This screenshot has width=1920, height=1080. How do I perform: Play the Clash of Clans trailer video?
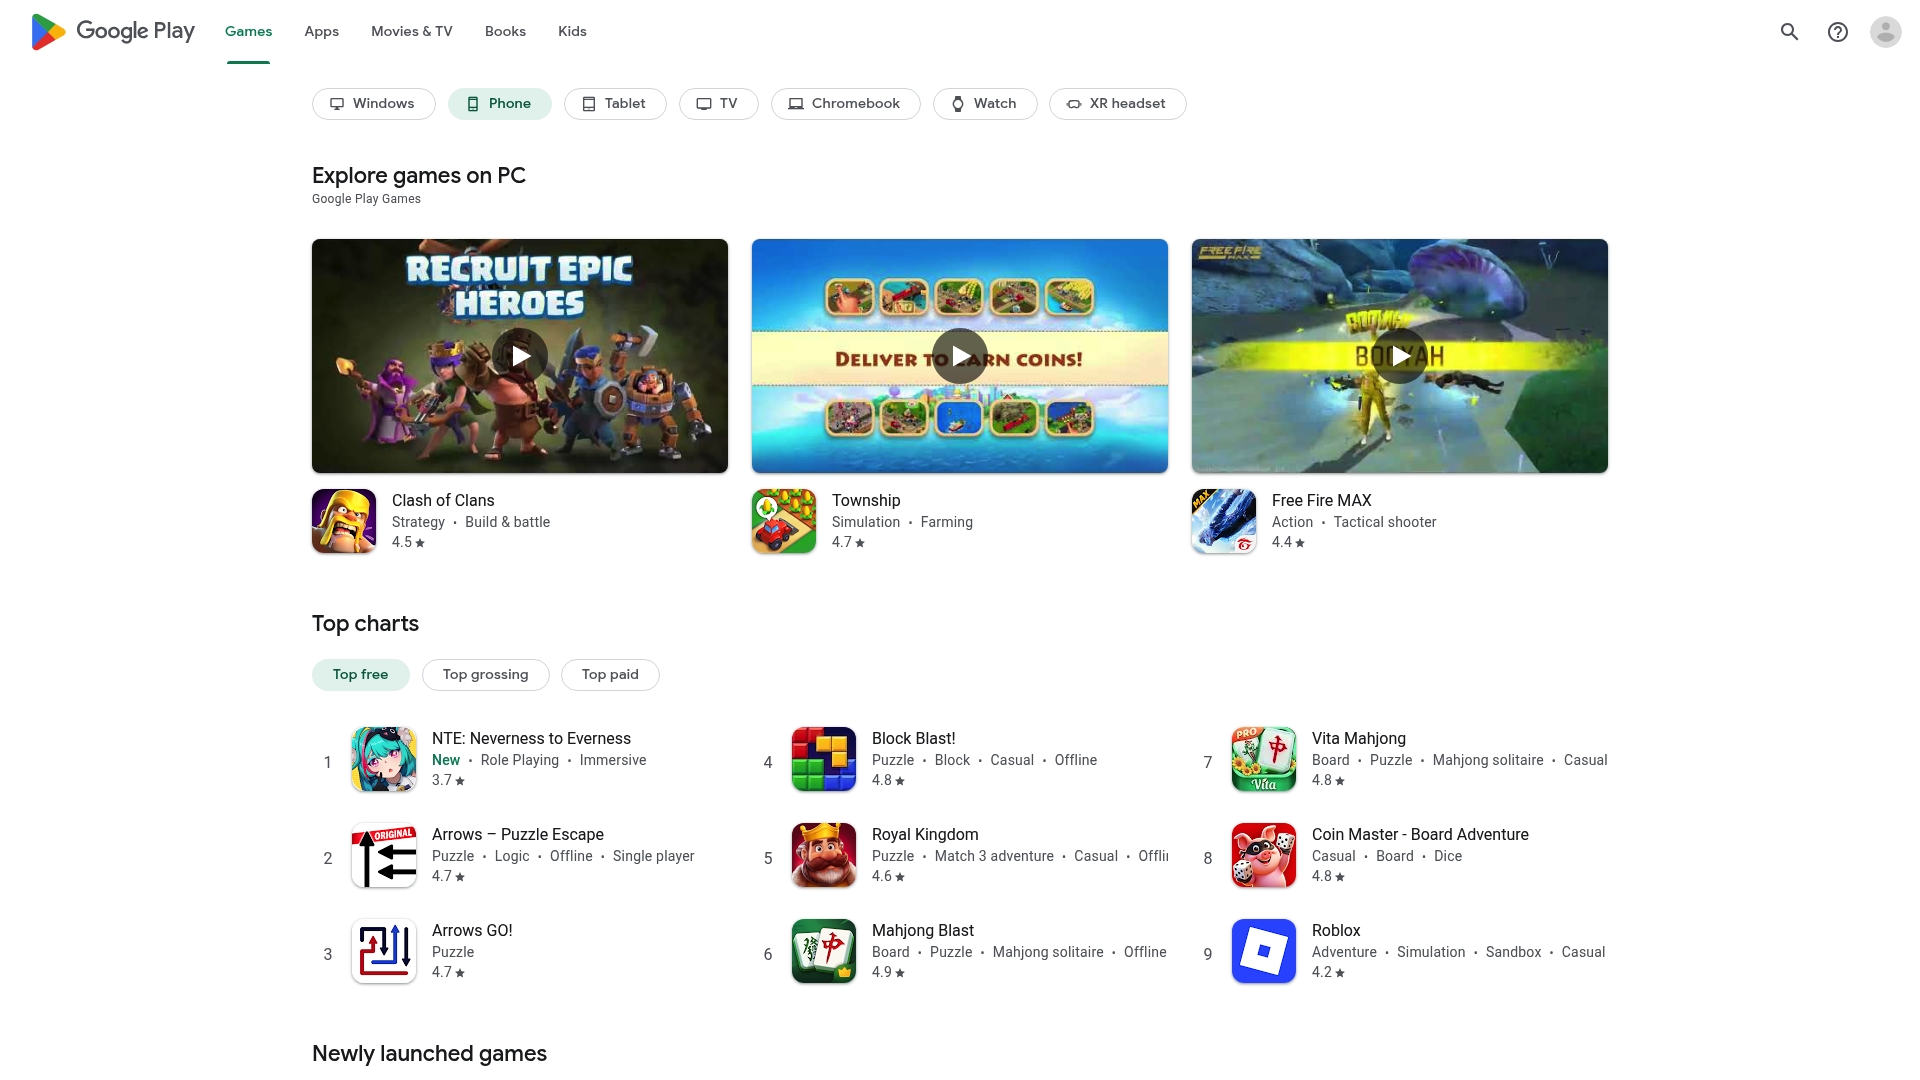pyautogui.click(x=520, y=356)
